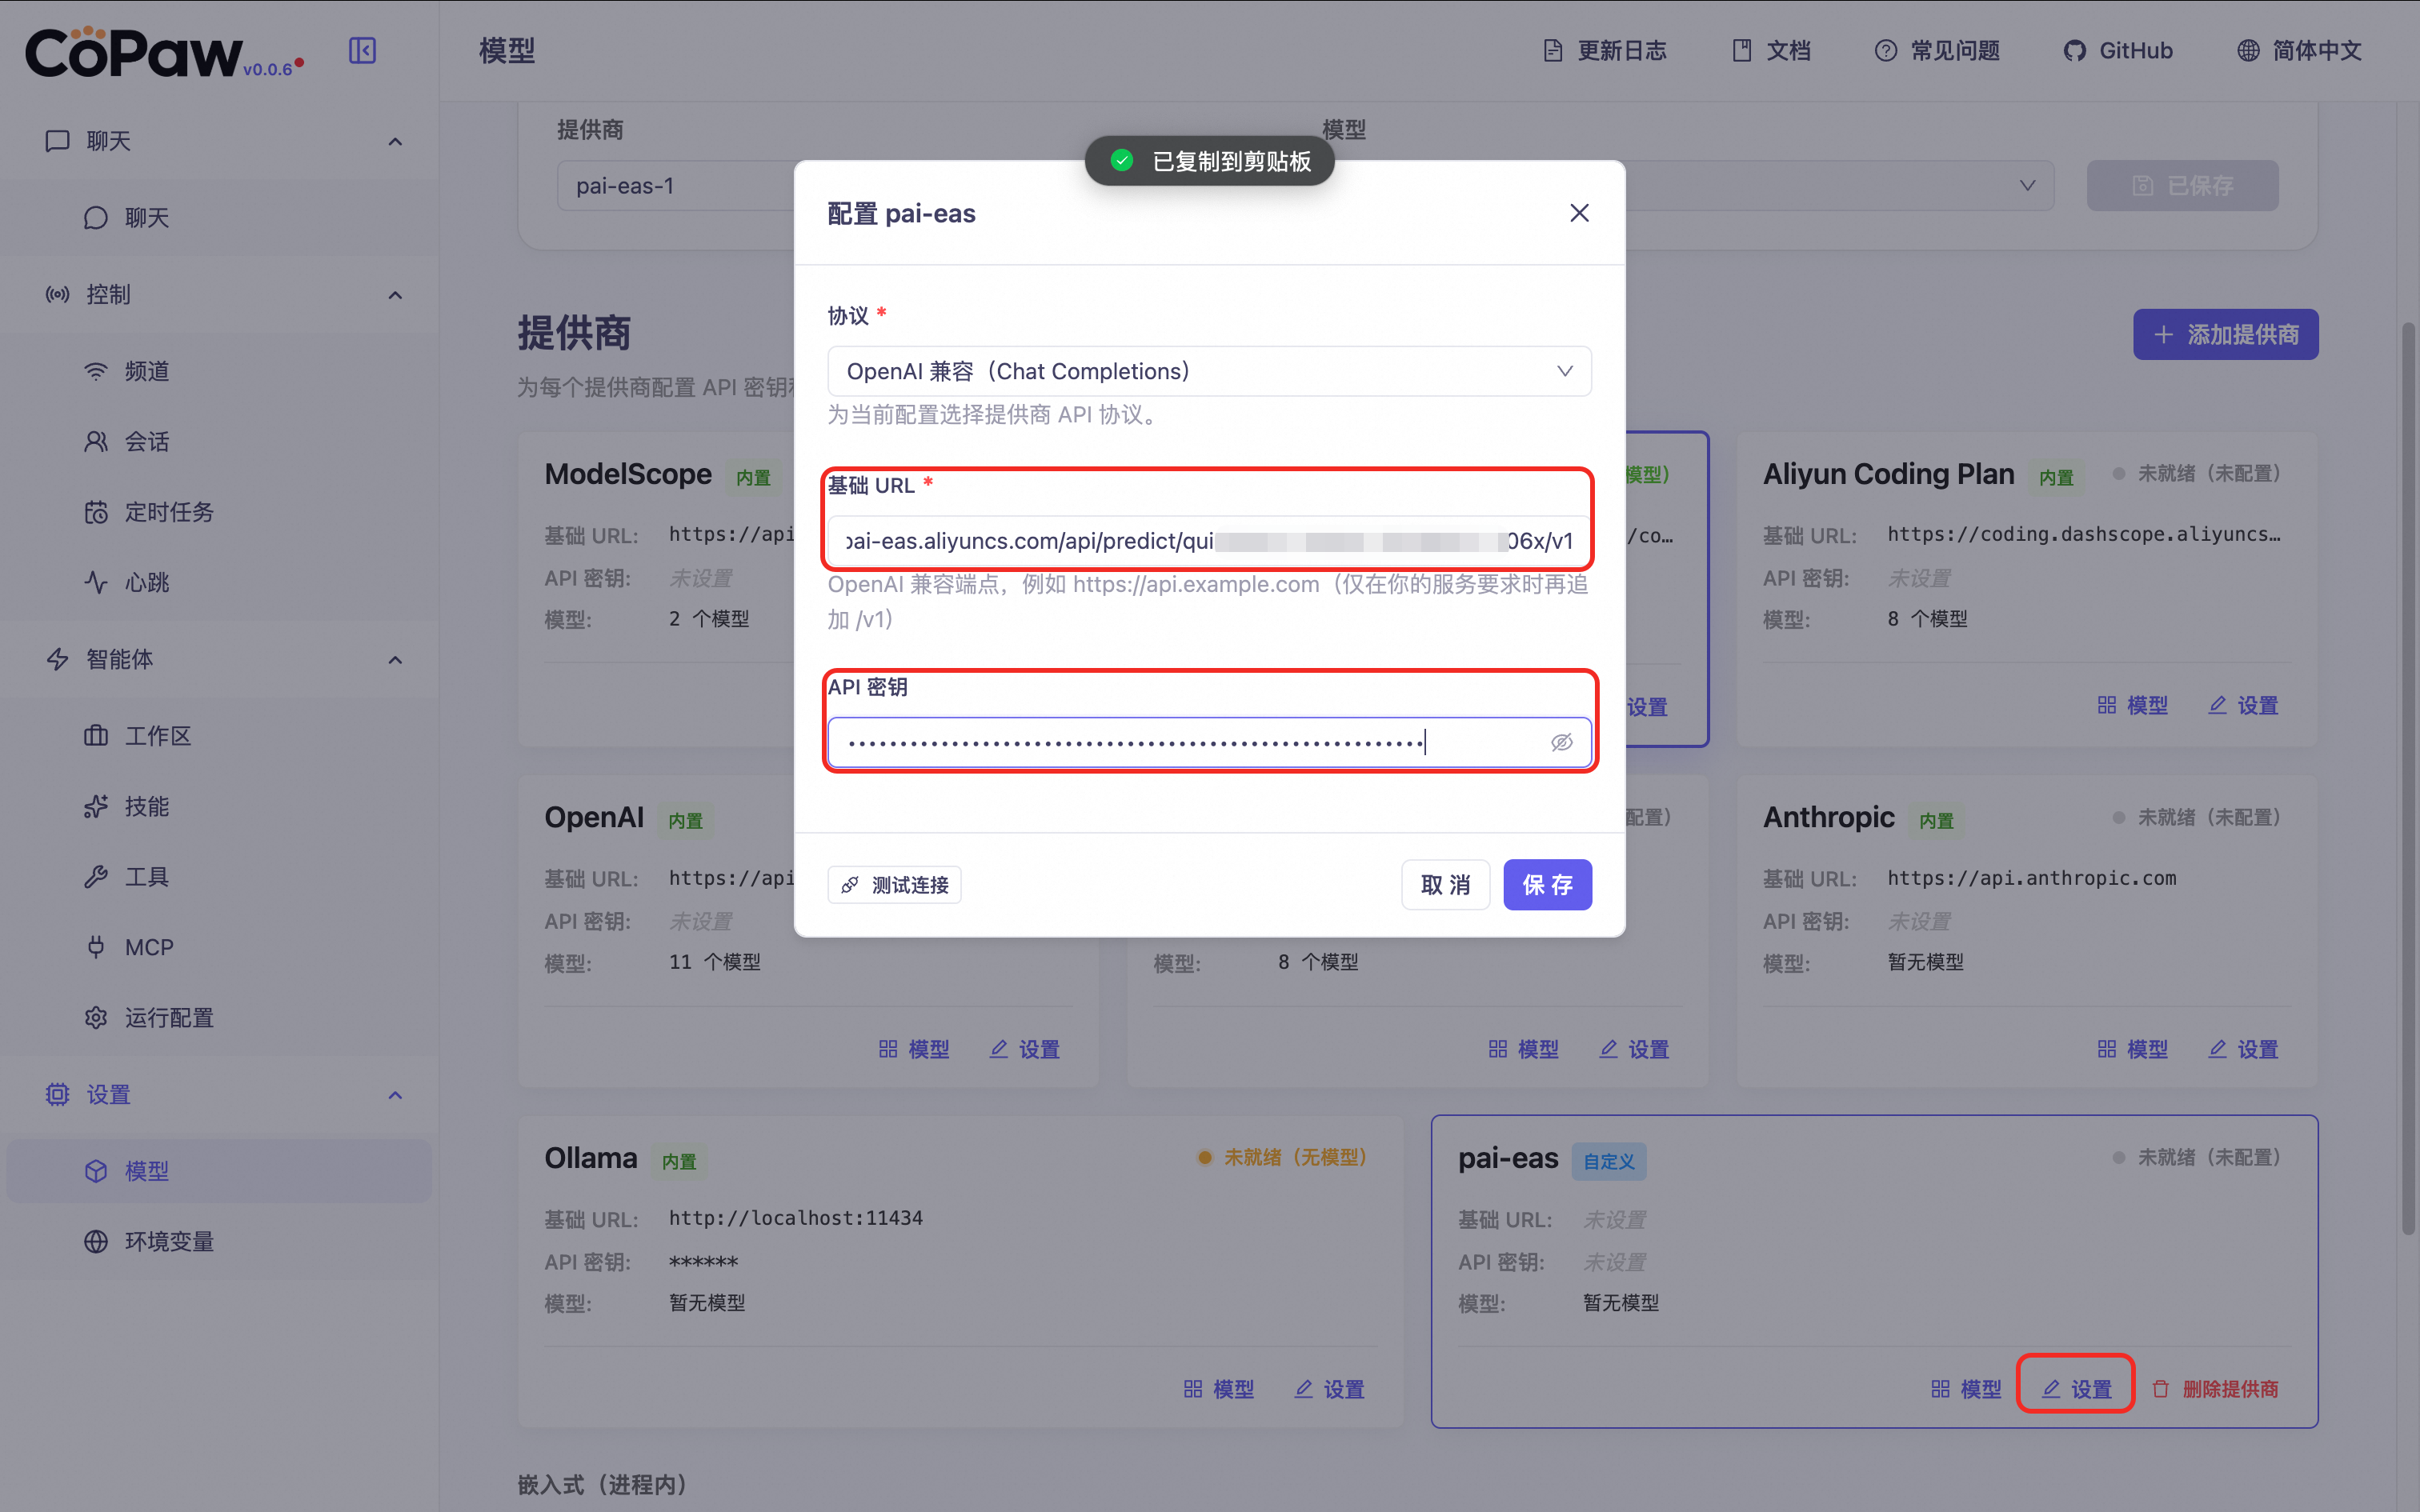Open MCP from the sidebar

148,946
